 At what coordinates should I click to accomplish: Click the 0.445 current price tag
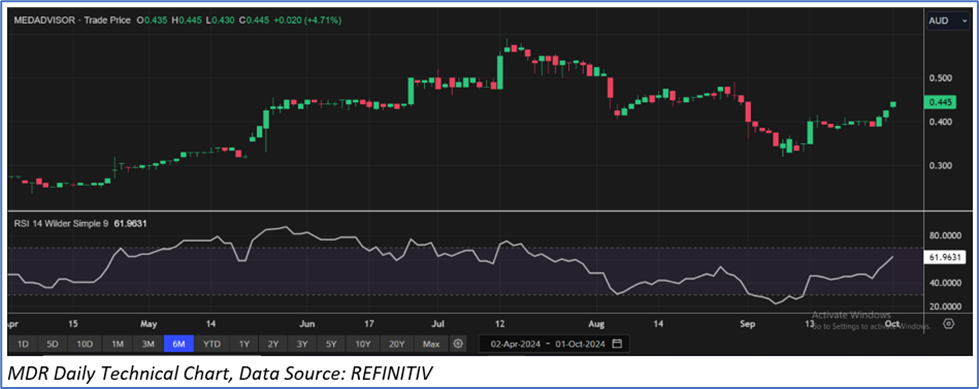939,102
